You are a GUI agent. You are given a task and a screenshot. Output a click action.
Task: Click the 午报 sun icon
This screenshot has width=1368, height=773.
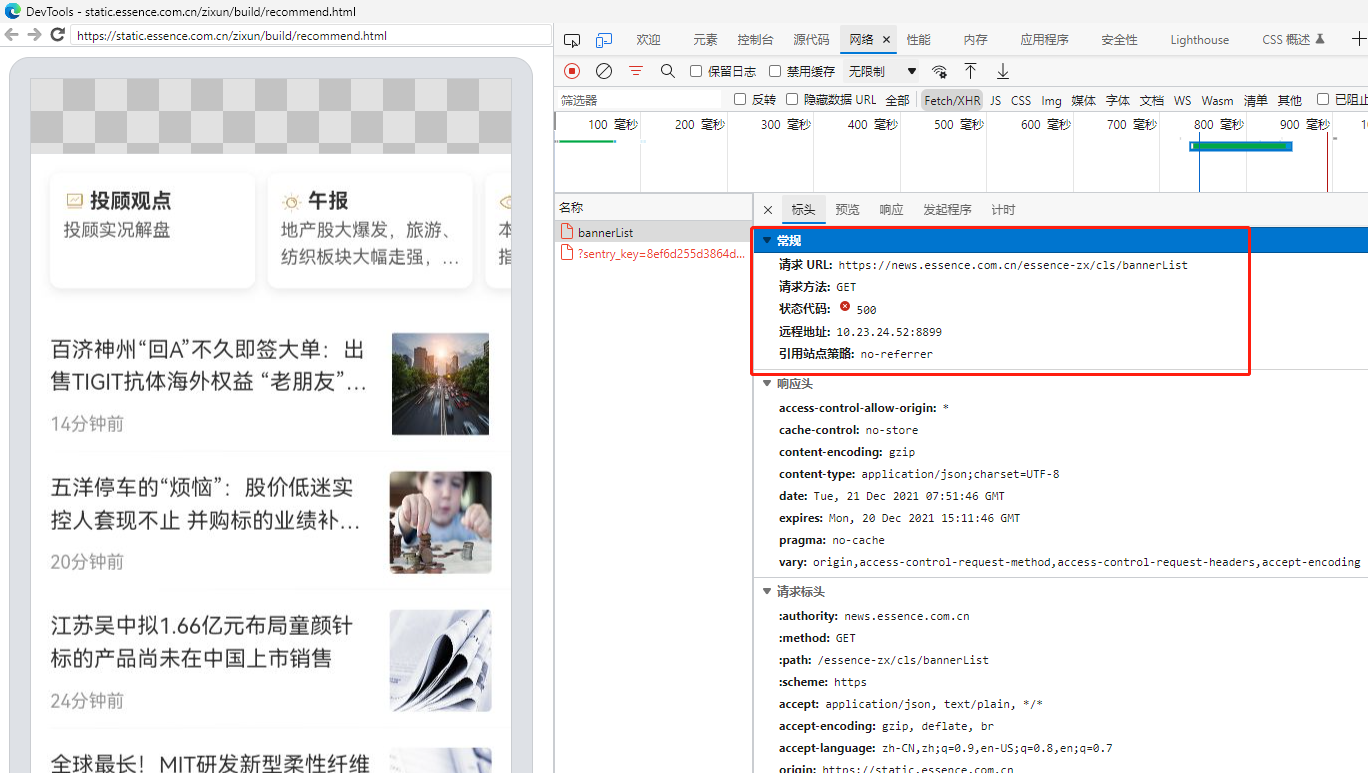click(x=291, y=201)
